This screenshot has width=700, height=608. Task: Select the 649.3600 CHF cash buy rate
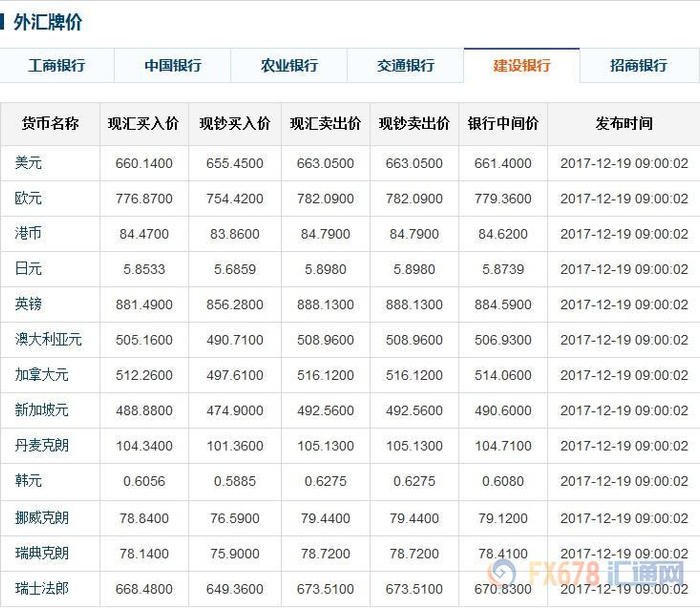coord(235,589)
